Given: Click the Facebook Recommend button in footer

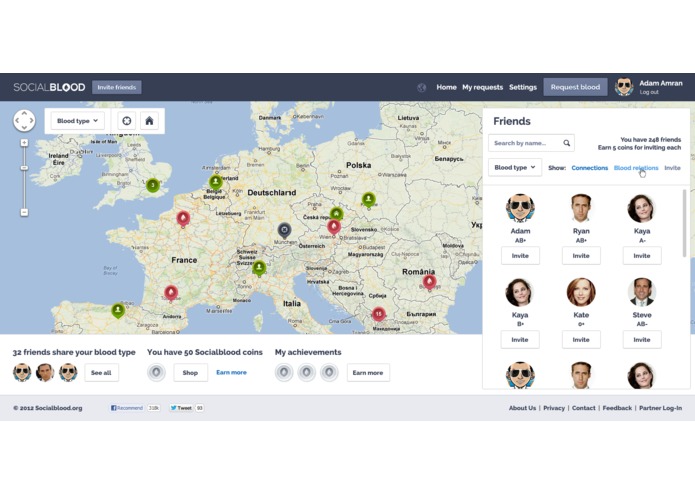Looking at the screenshot, I should (x=127, y=408).
